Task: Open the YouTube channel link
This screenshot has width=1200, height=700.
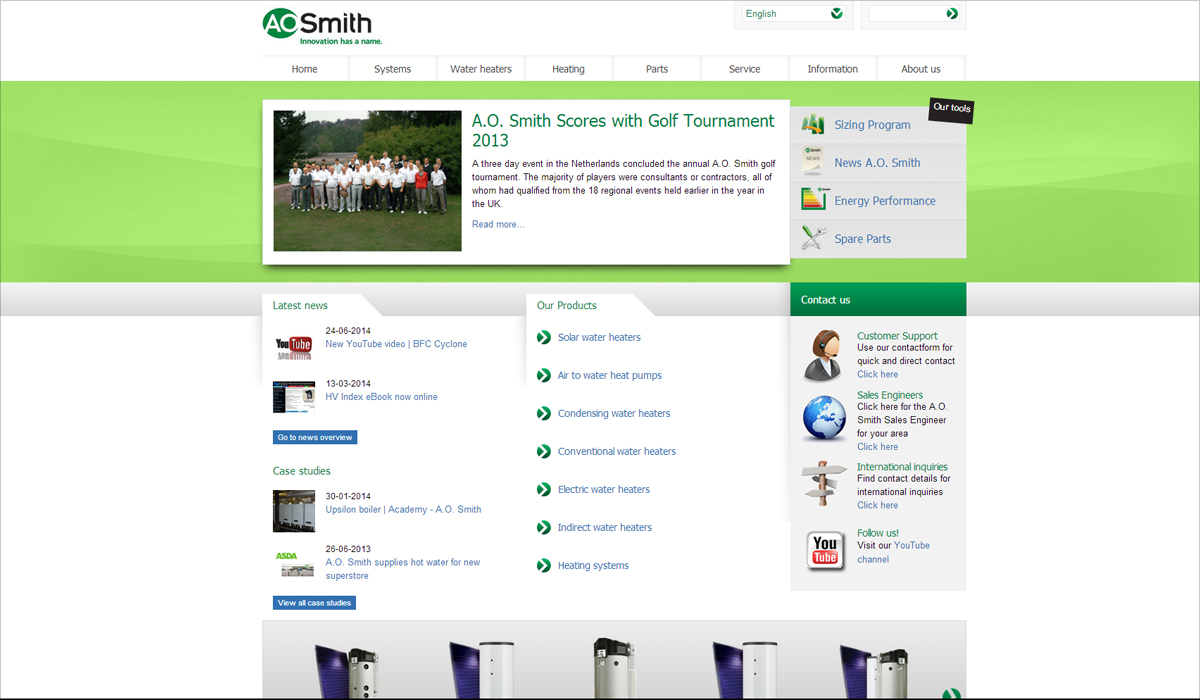Action: tap(893, 552)
